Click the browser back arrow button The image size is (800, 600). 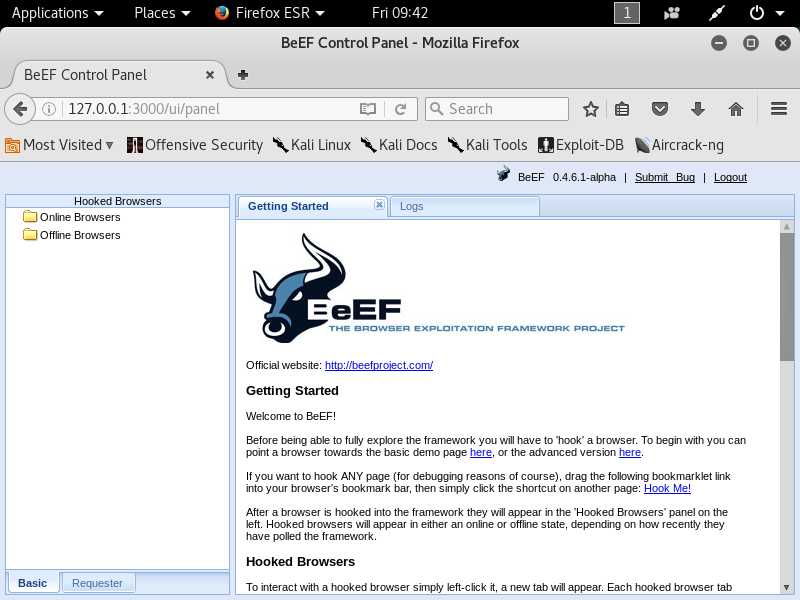[x=20, y=109]
